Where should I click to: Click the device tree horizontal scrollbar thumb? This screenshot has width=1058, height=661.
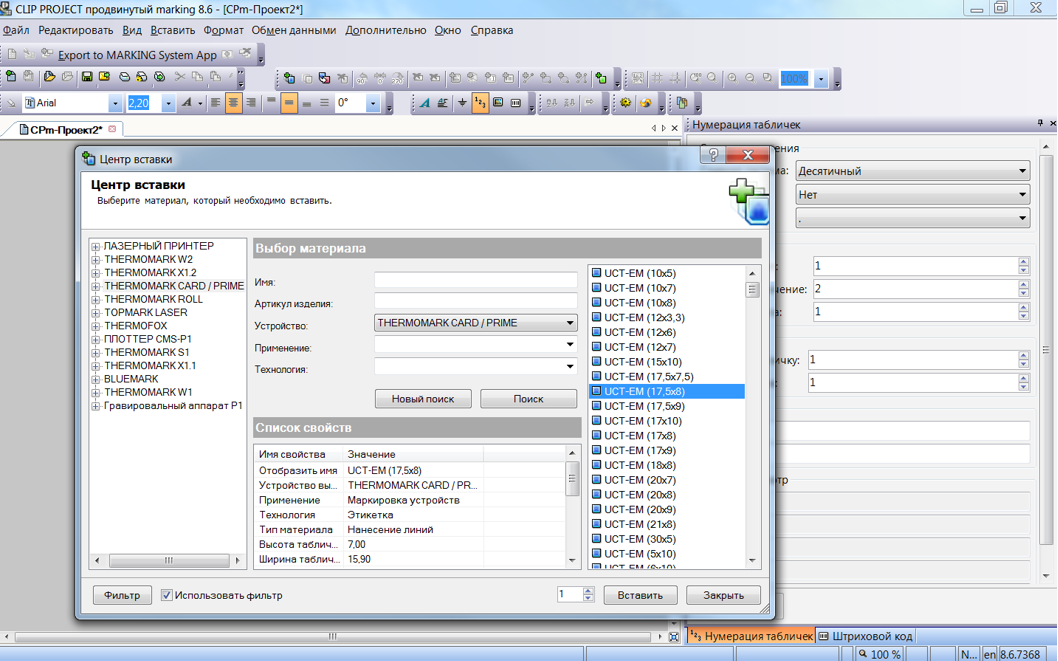[x=169, y=561]
